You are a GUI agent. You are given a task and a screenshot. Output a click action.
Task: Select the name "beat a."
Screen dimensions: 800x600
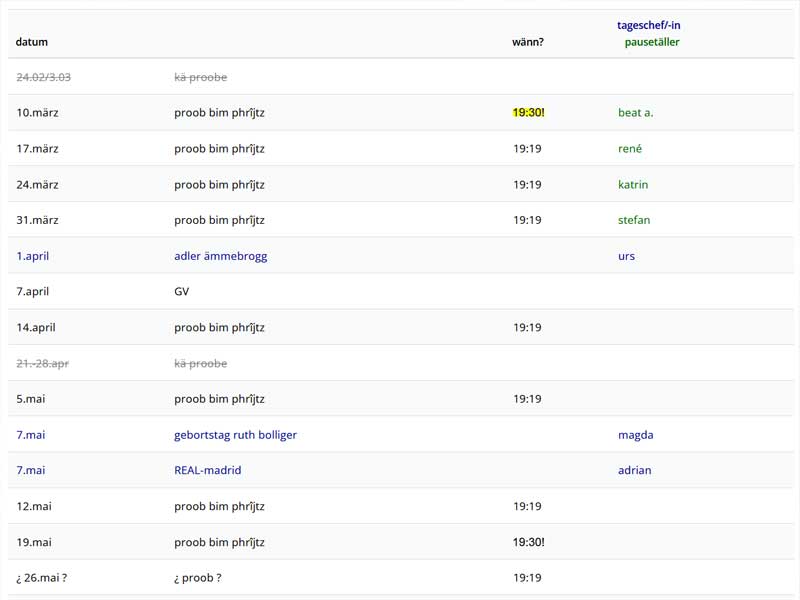click(x=635, y=113)
